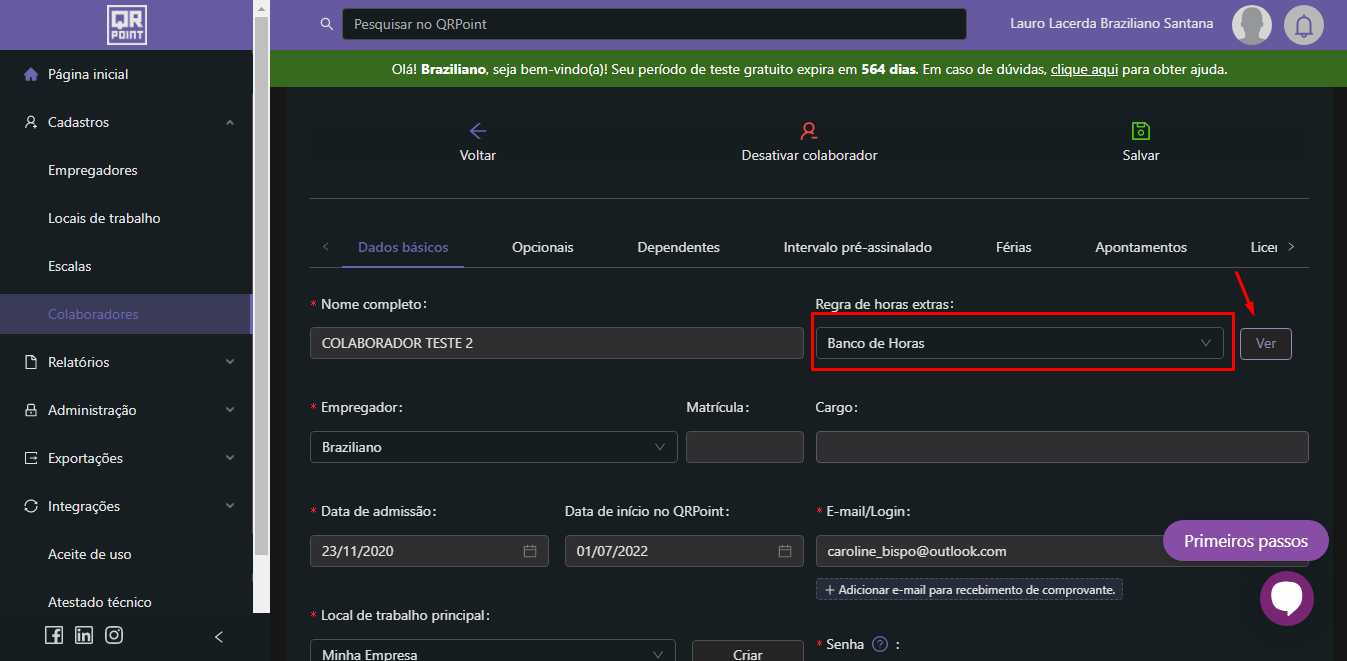Click the Senha help question icon
1347x661 pixels.
[x=880, y=644]
